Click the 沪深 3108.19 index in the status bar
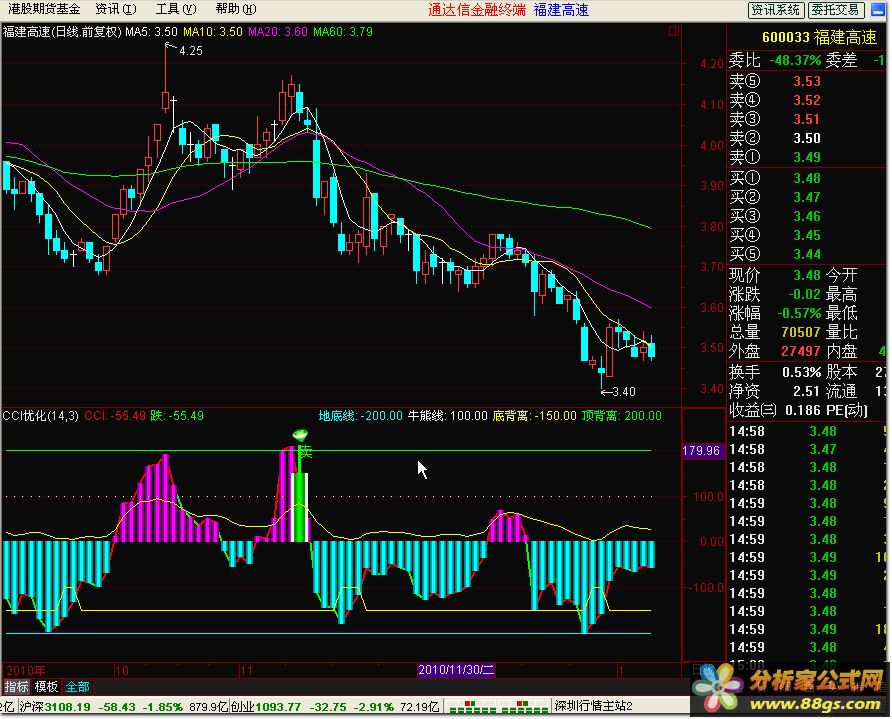Screen dimensions: 892x719 (x=55, y=707)
